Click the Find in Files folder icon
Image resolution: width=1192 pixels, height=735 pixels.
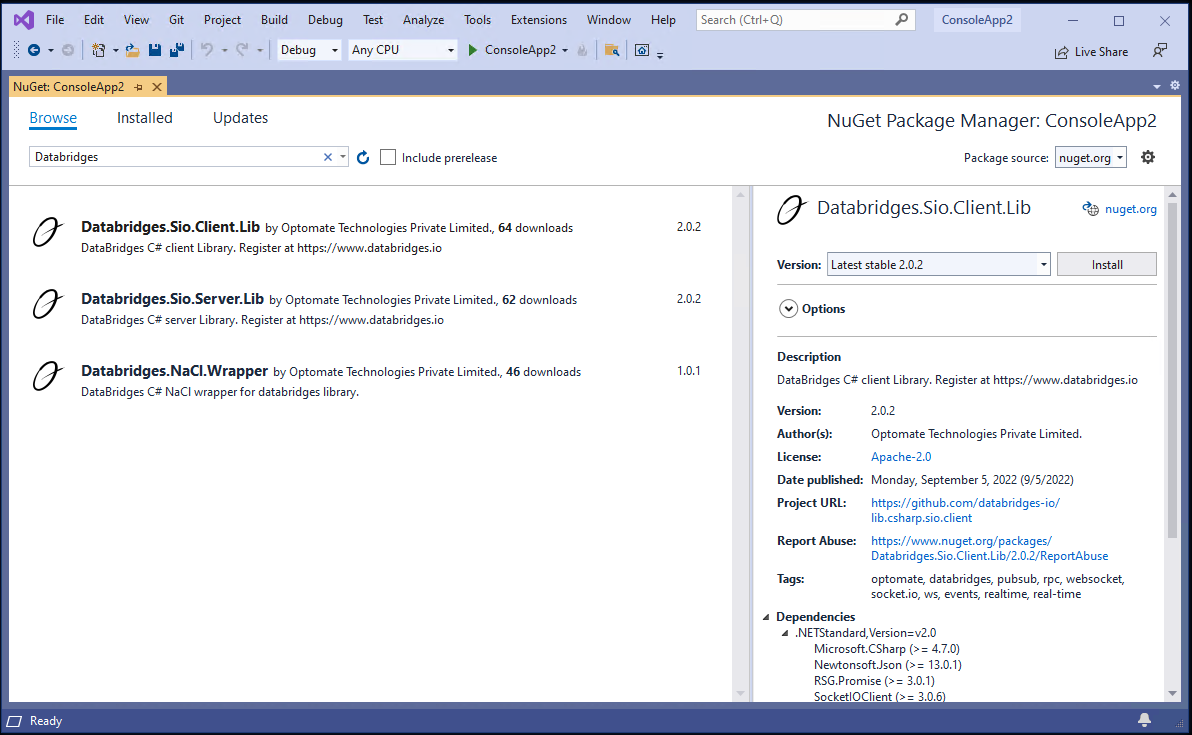tap(613, 50)
